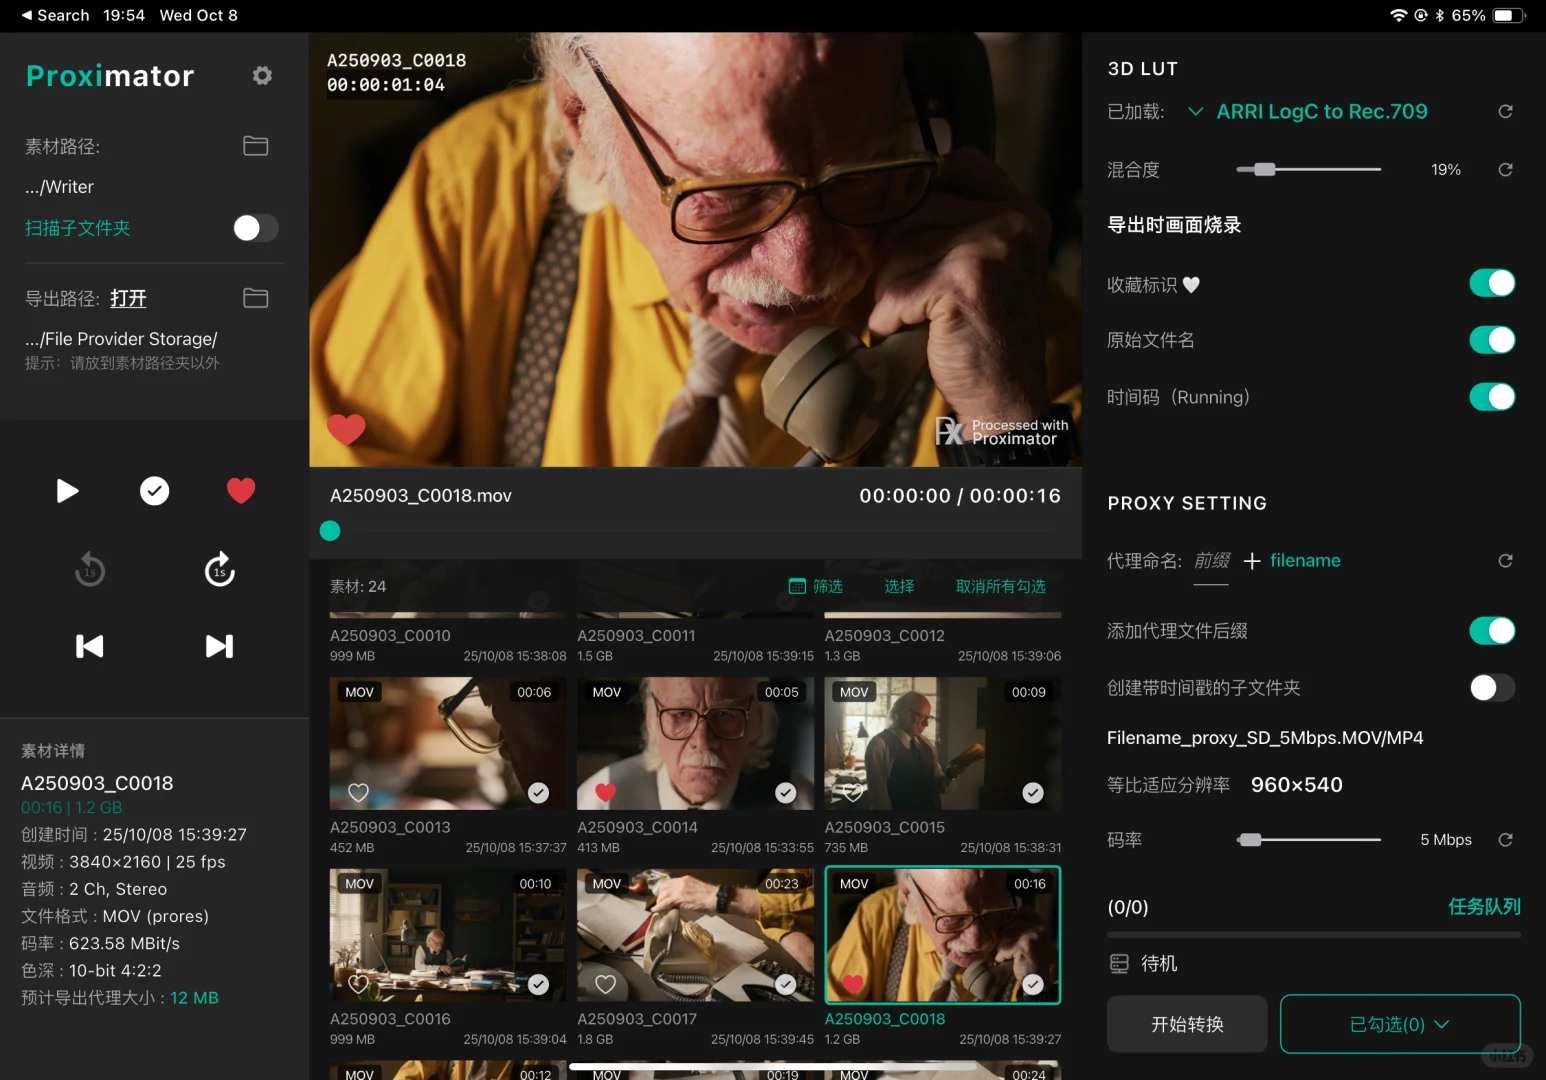Viewport: 1546px width, 1080px height.
Task: Deselect all checked clips (取消所有勾选)
Action: pyautogui.click(x=1001, y=587)
